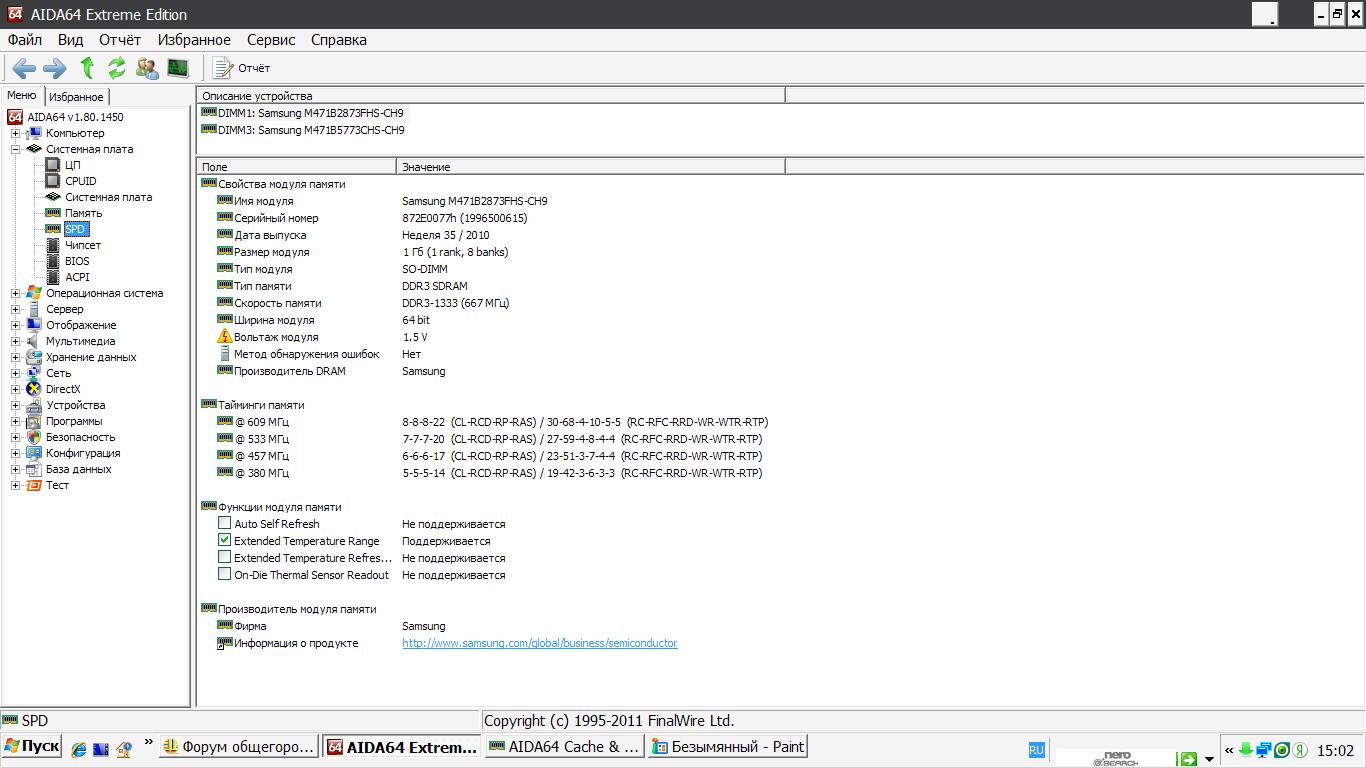Screen dimensions: 1366x768
Task: Click the users icon in the toolbar
Action: click(147, 68)
